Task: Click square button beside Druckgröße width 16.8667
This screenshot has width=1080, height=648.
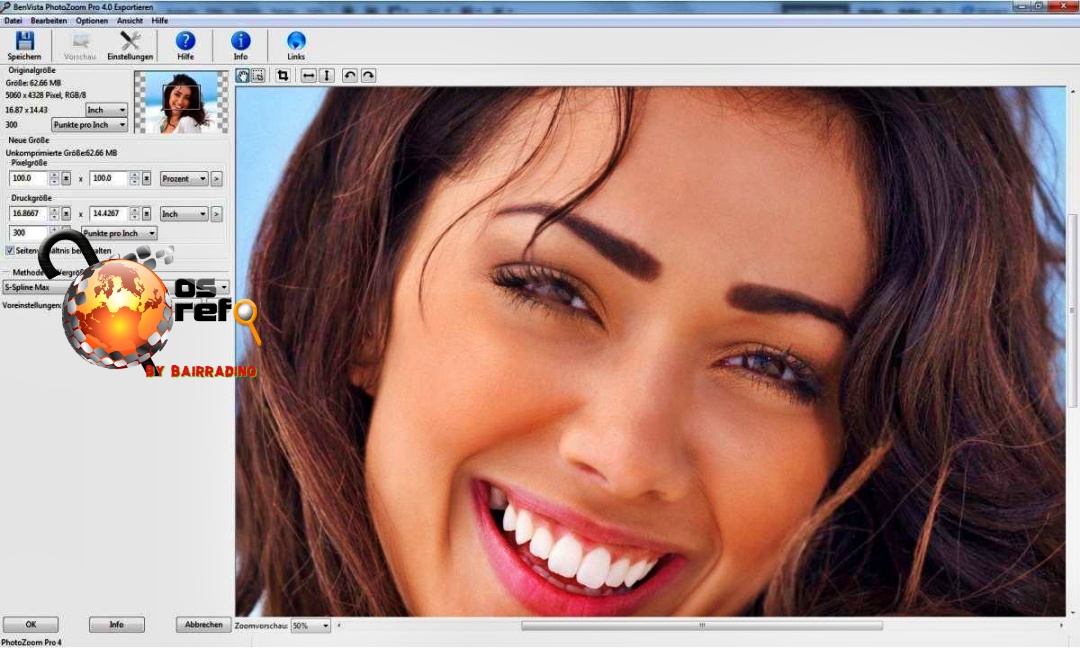Action: (x=66, y=214)
